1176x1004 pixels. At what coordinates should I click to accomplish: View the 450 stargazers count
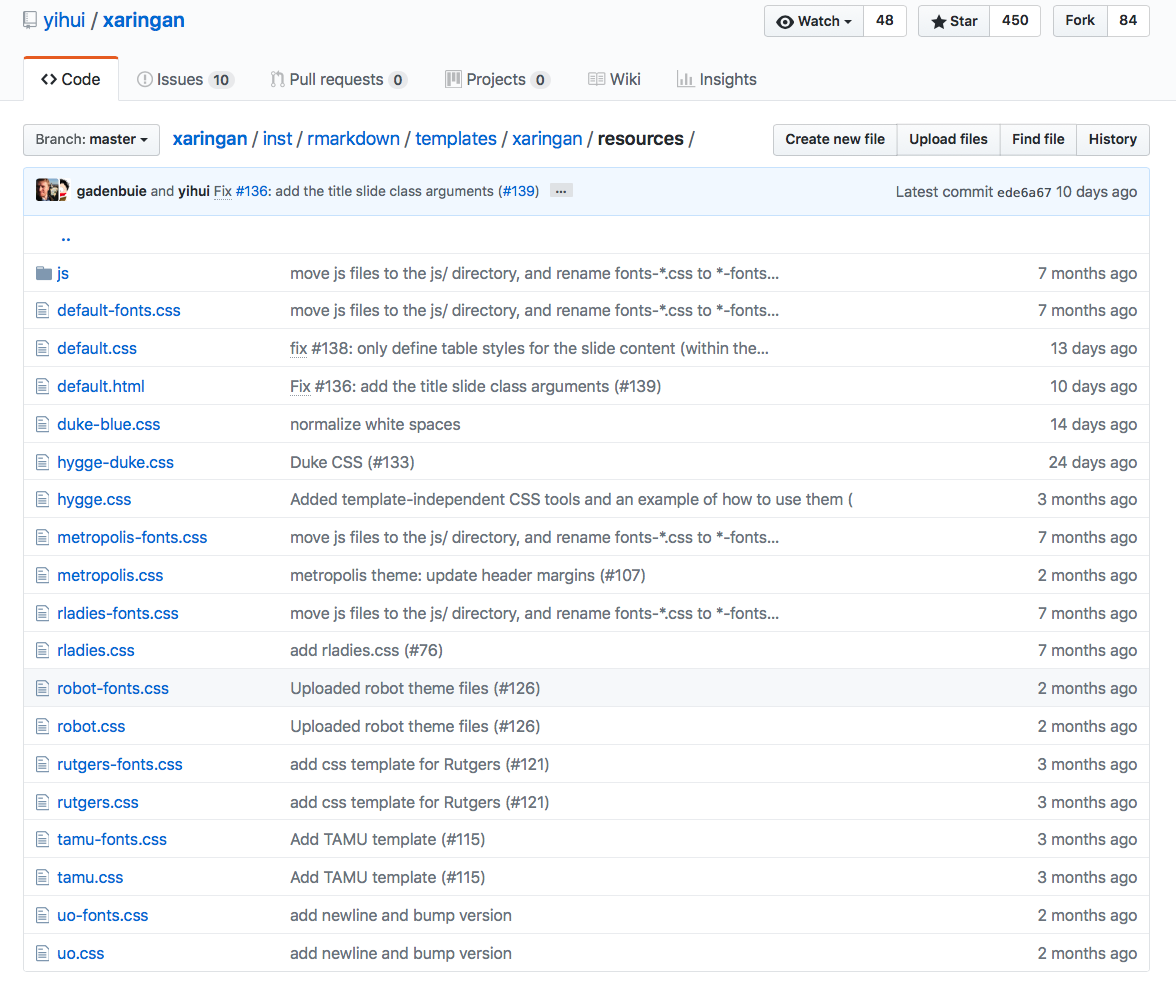click(x=1015, y=21)
